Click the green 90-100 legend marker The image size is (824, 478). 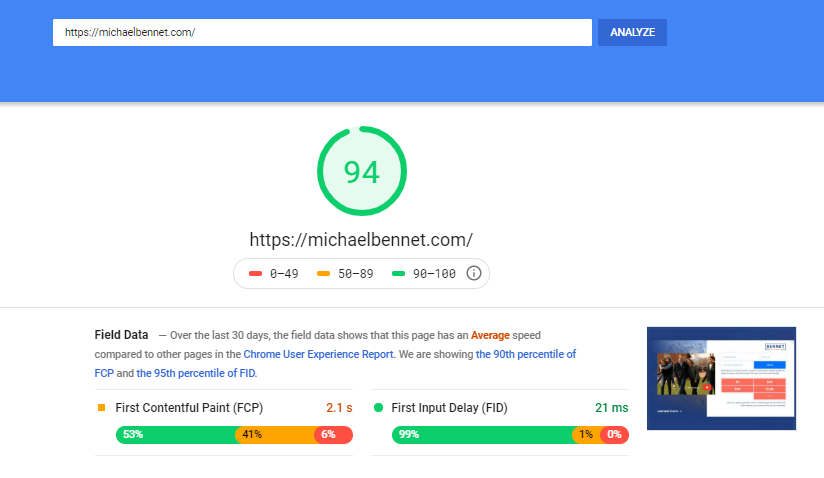(398, 273)
